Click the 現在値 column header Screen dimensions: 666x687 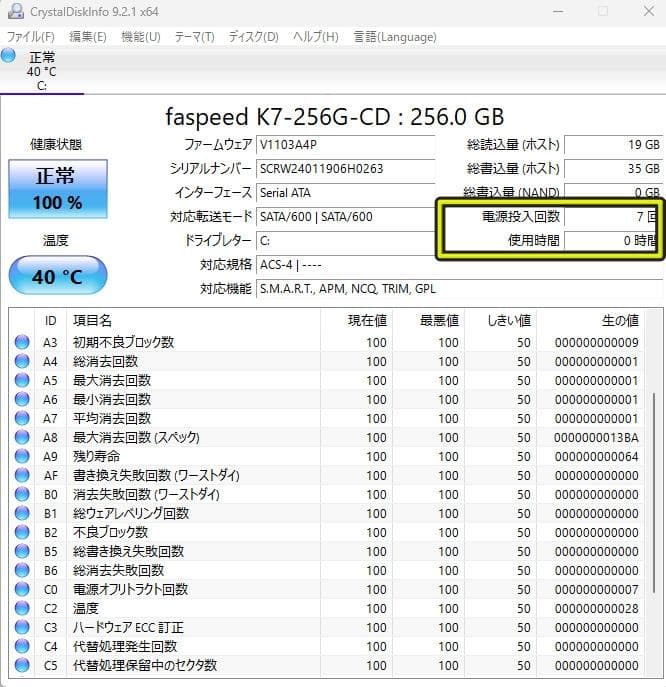pos(356,321)
